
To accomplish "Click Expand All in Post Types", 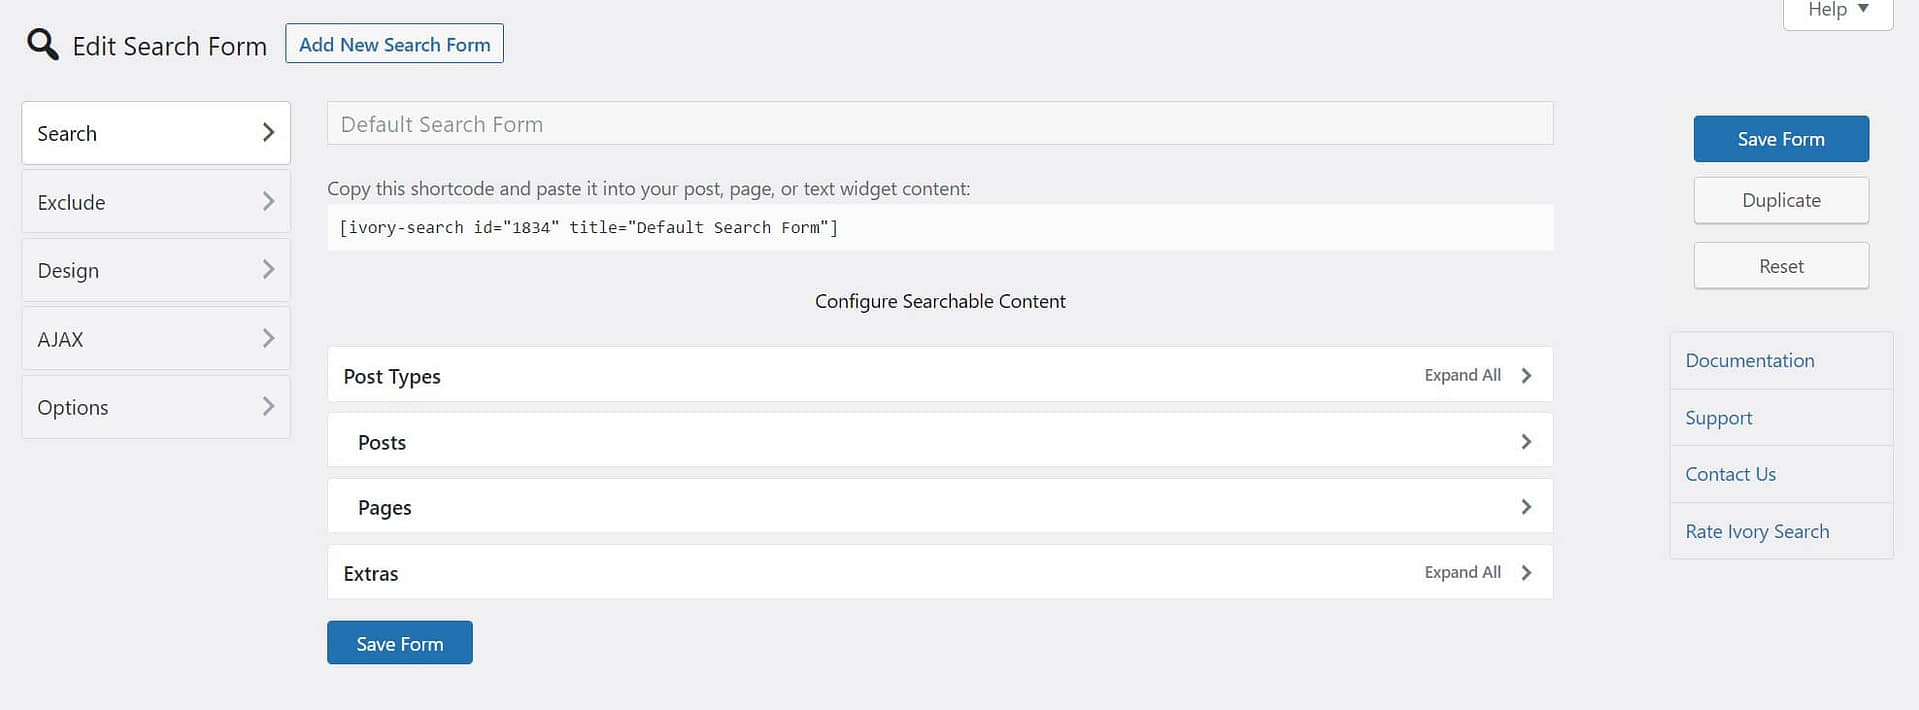I will click(1462, 376).
